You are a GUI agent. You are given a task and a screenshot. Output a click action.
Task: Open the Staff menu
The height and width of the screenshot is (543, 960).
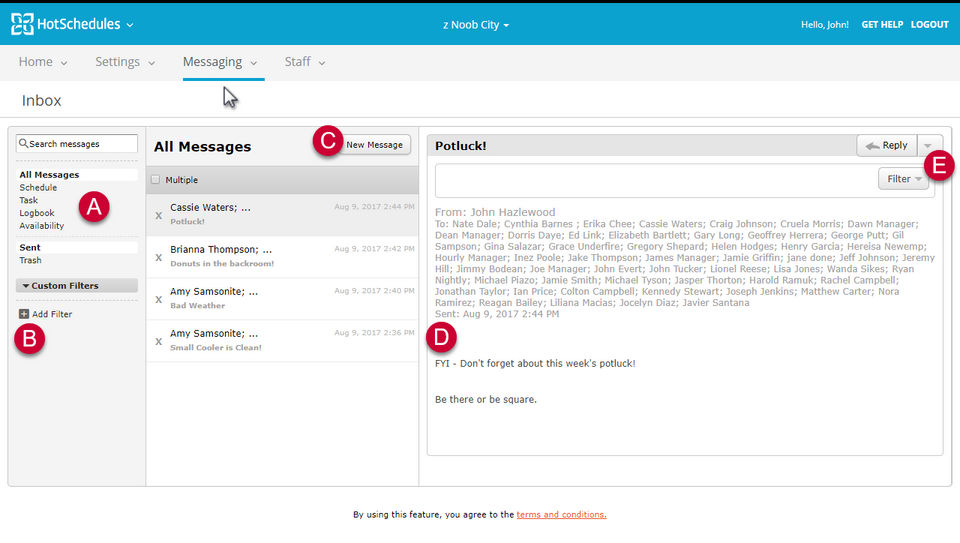[305, 62]
